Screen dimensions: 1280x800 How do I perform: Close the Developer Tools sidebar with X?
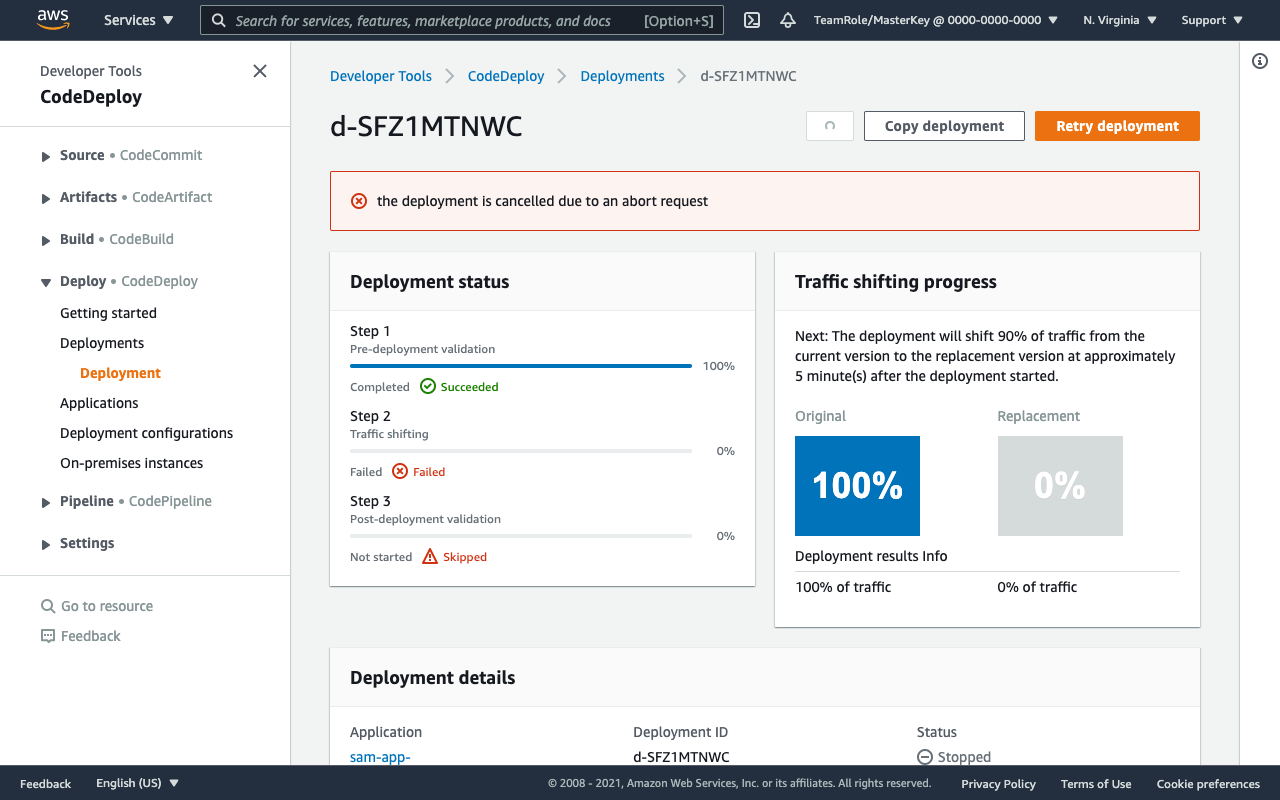tap(260, 71)
